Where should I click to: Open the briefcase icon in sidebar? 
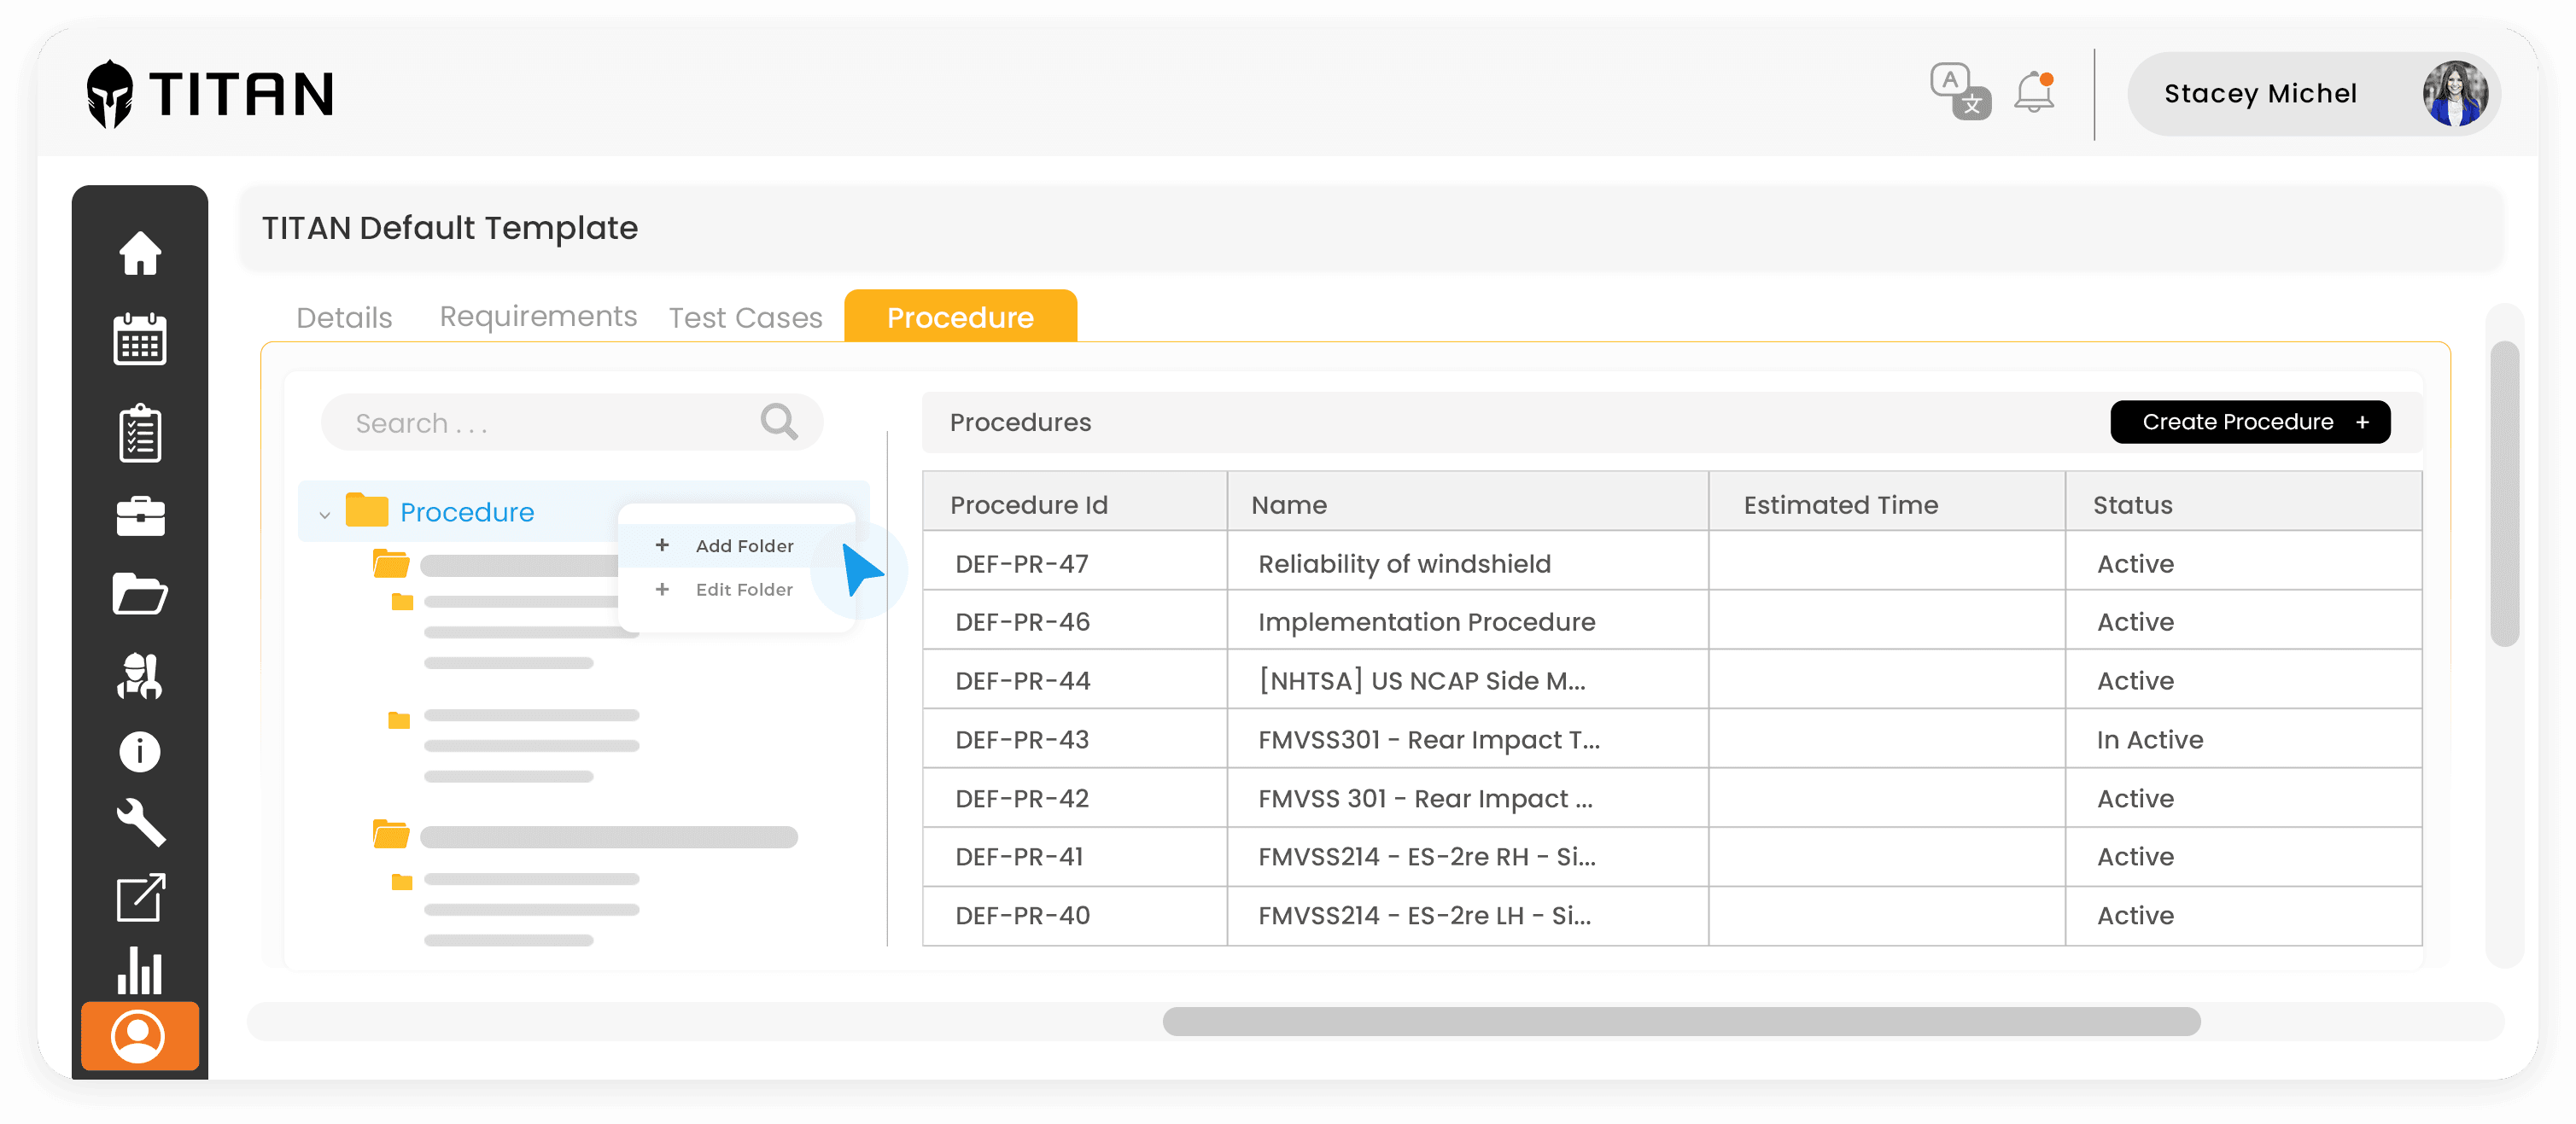click(x=140, y=516)
